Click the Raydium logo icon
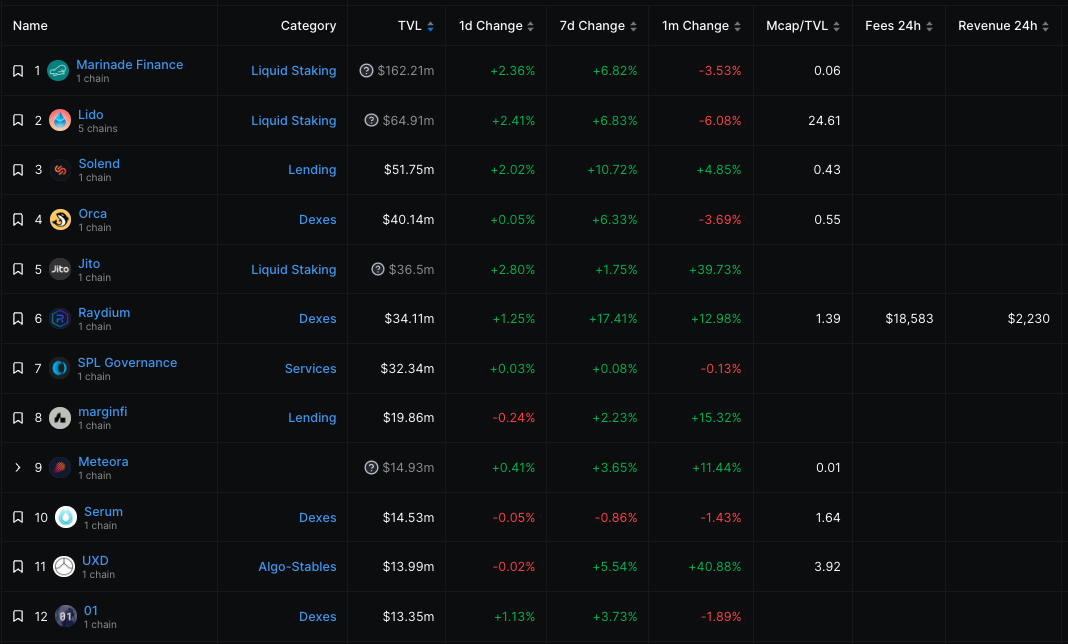This screenshot has height=644, width=1068. click(60, 319)
